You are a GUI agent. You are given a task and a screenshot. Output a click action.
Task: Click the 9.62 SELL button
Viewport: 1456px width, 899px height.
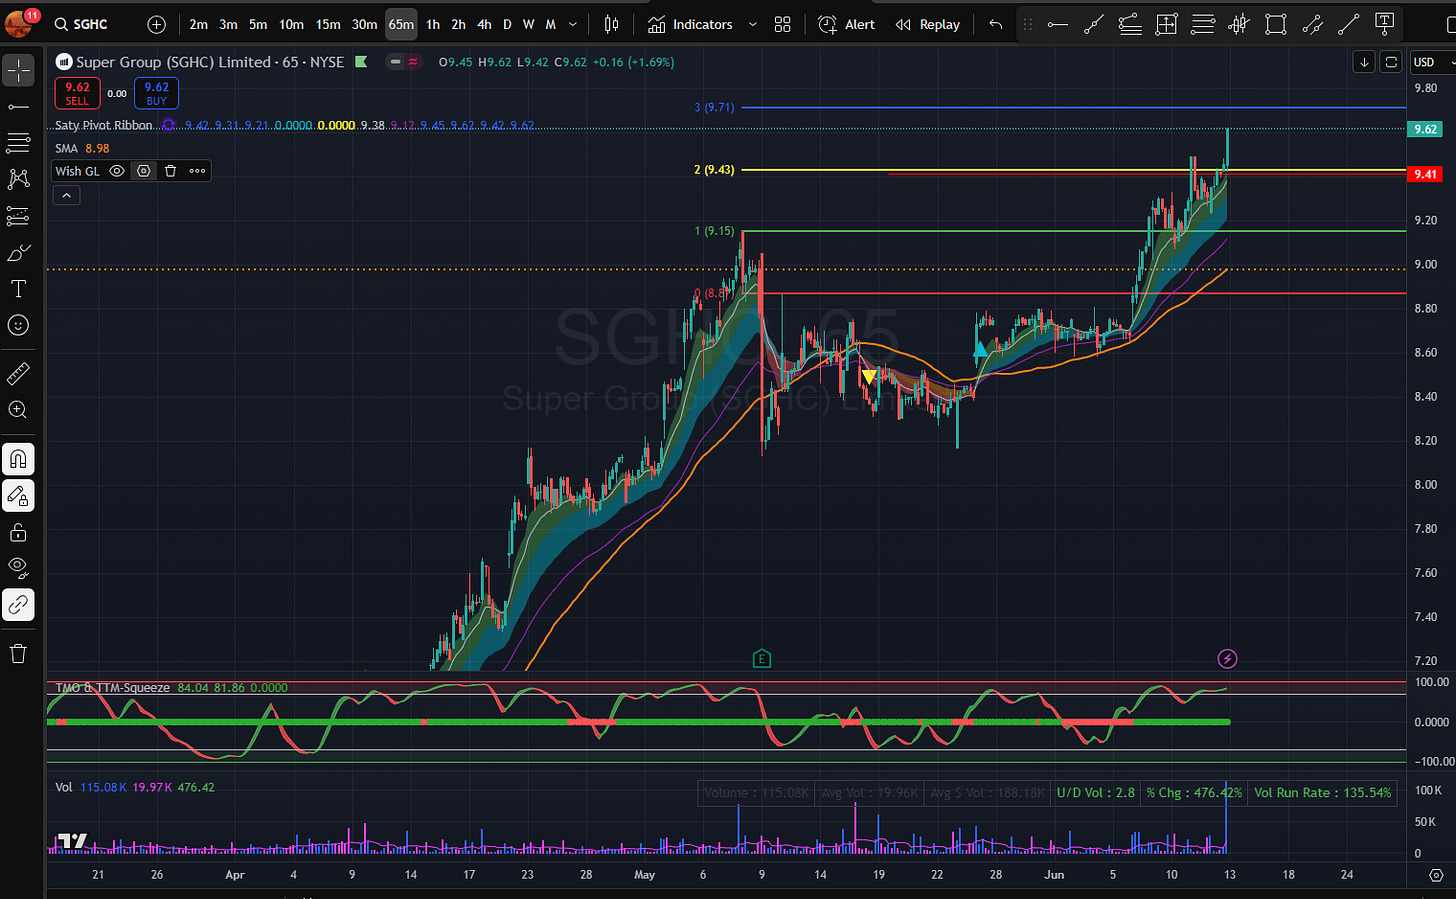click(x=77, y=93)
